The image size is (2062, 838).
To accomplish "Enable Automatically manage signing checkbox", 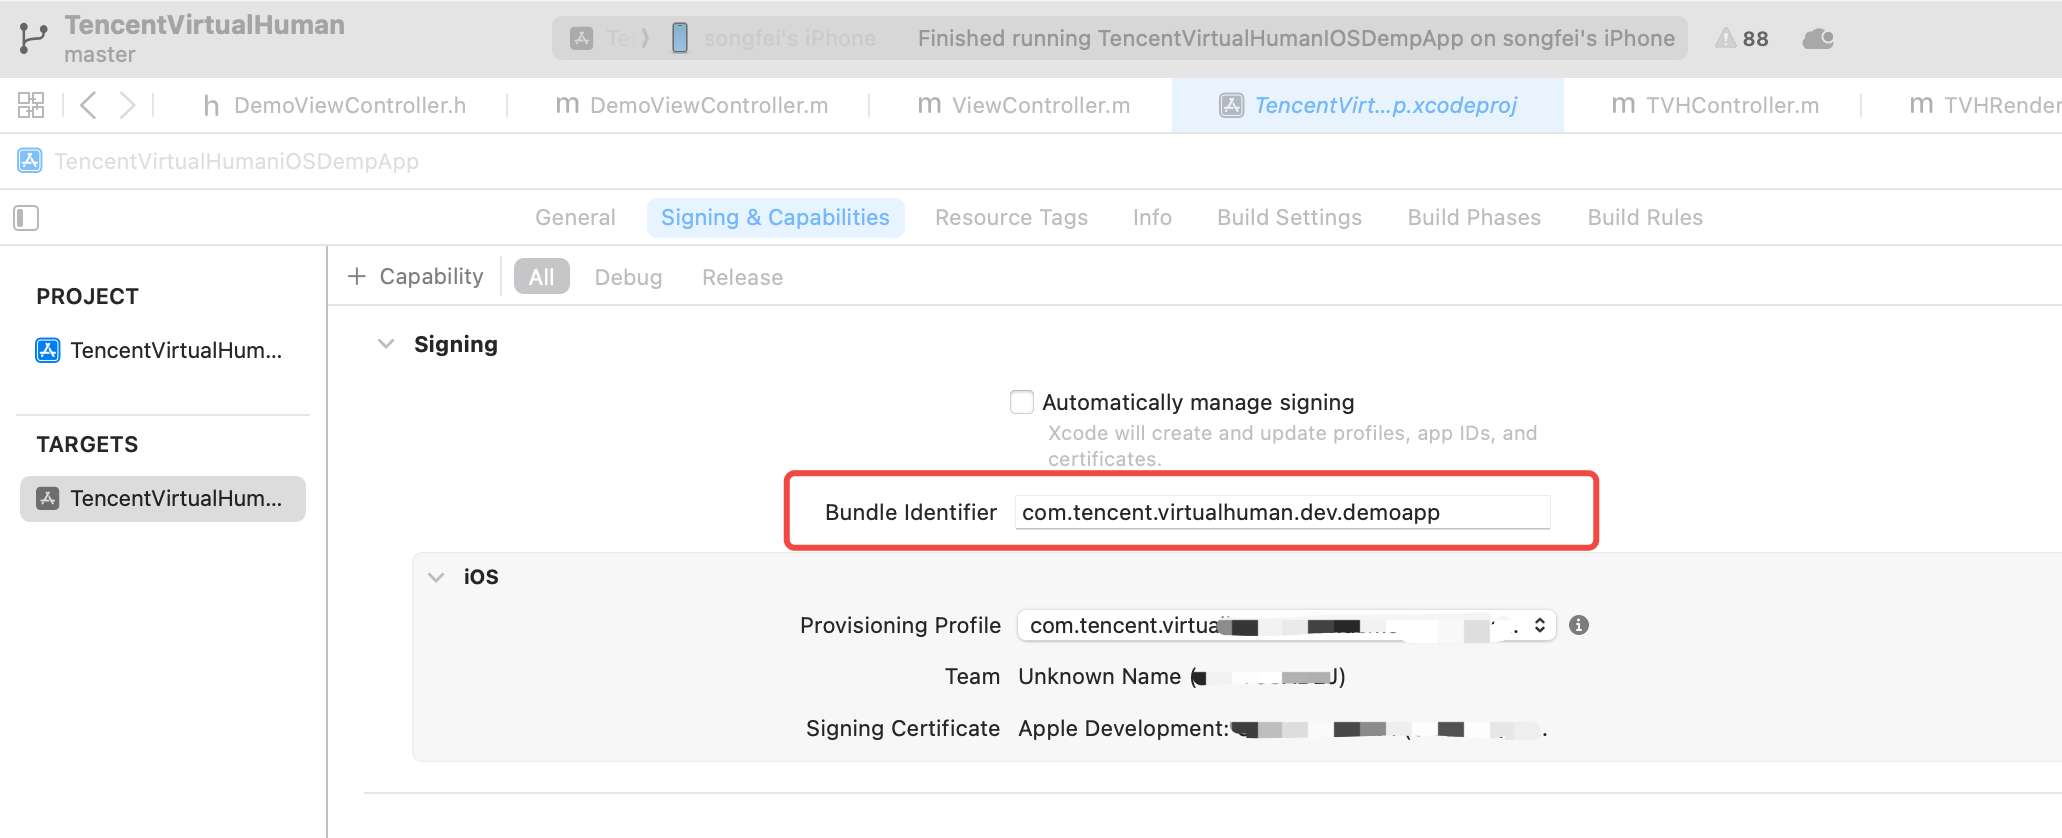I will (1021, 402).
